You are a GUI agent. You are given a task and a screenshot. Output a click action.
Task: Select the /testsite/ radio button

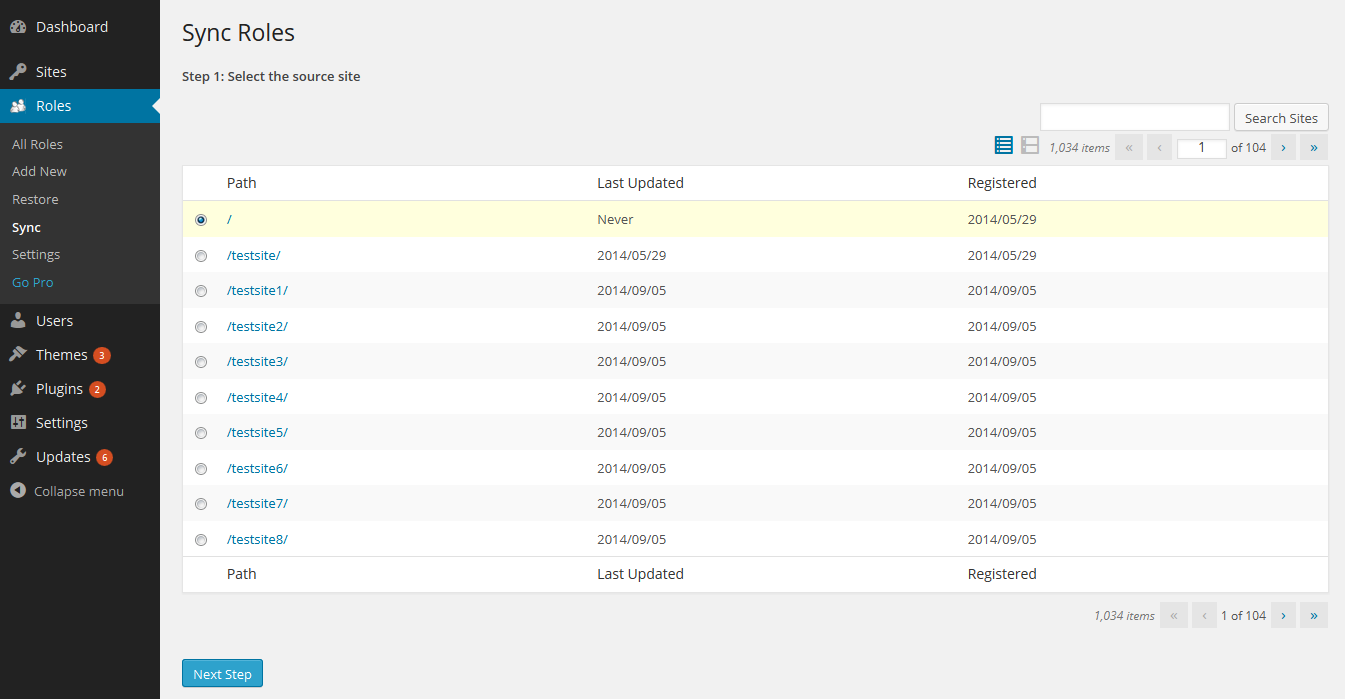201,256
